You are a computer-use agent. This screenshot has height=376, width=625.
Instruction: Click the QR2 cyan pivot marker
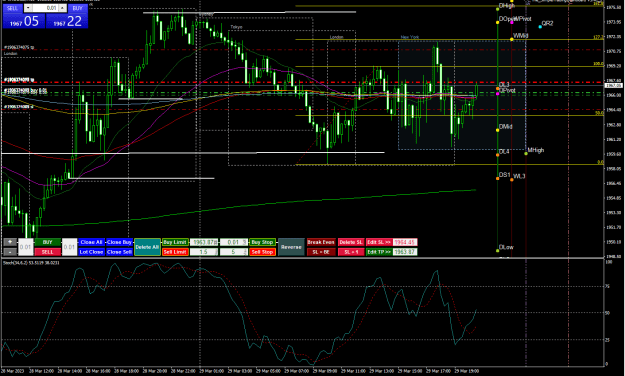pos(540,27)
